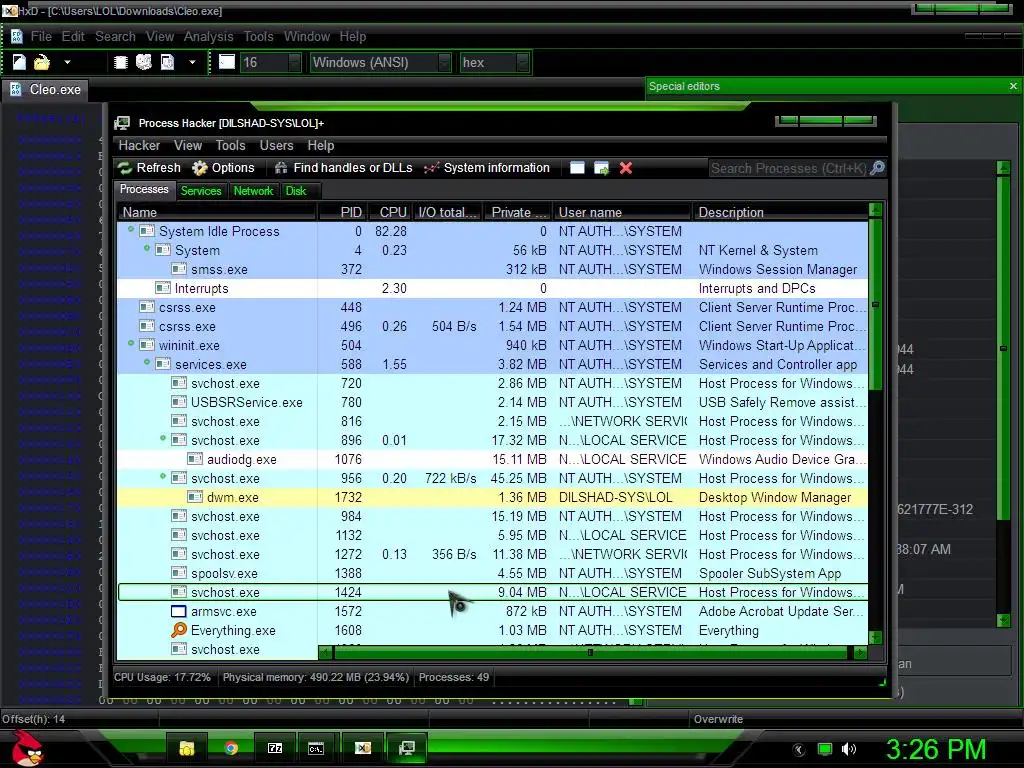Sort by the PID column header
1024x768 pixels.
342,212
